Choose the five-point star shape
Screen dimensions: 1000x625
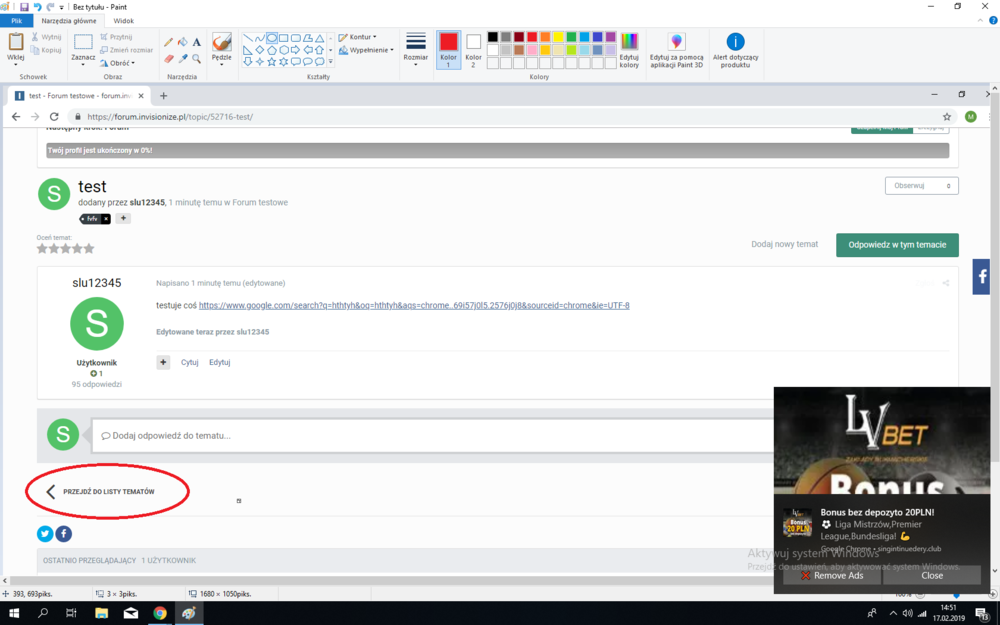[x=272, y=62]
